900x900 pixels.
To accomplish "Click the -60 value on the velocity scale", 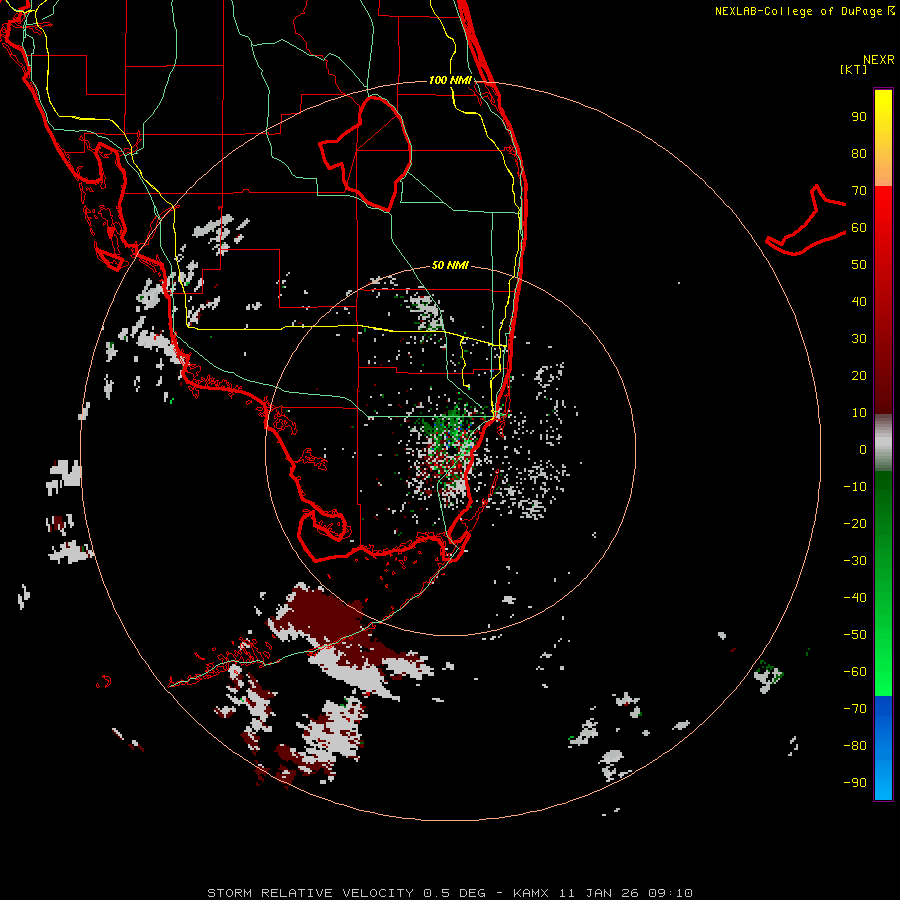I will (x=855, y=672).
